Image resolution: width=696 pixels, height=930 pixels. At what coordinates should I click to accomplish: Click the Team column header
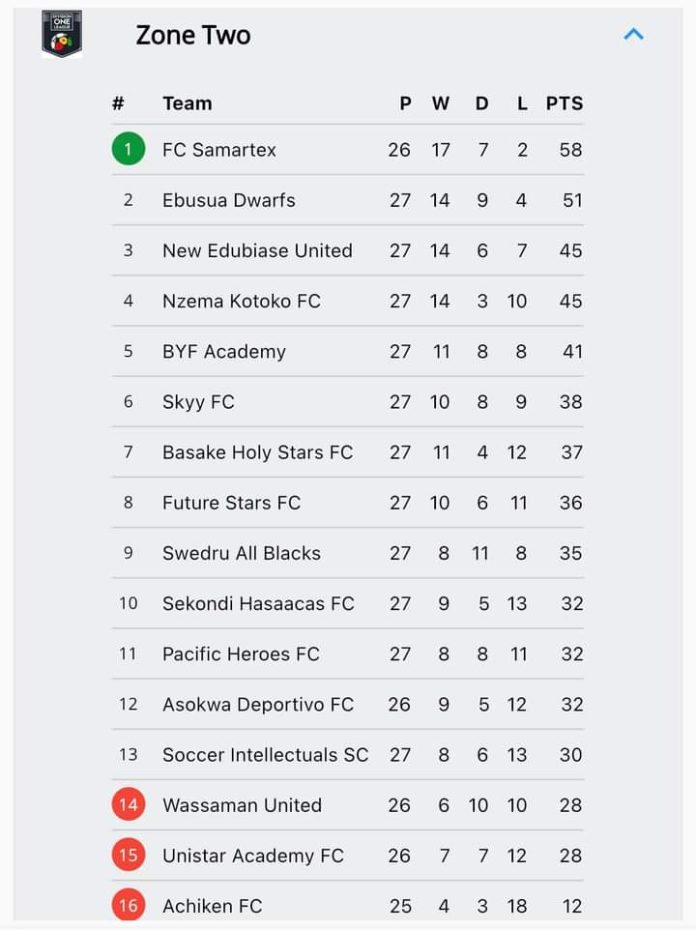[x=187, y=103]
